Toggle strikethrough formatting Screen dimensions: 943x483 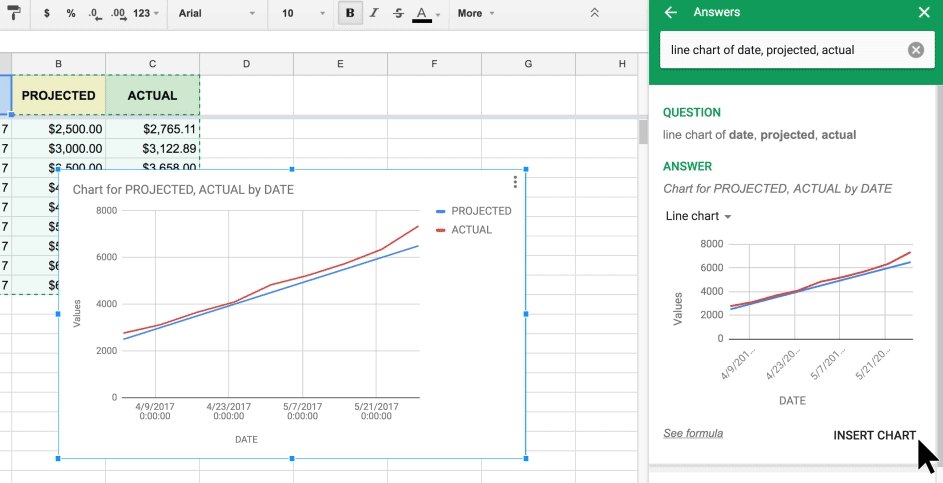point(398,13)
